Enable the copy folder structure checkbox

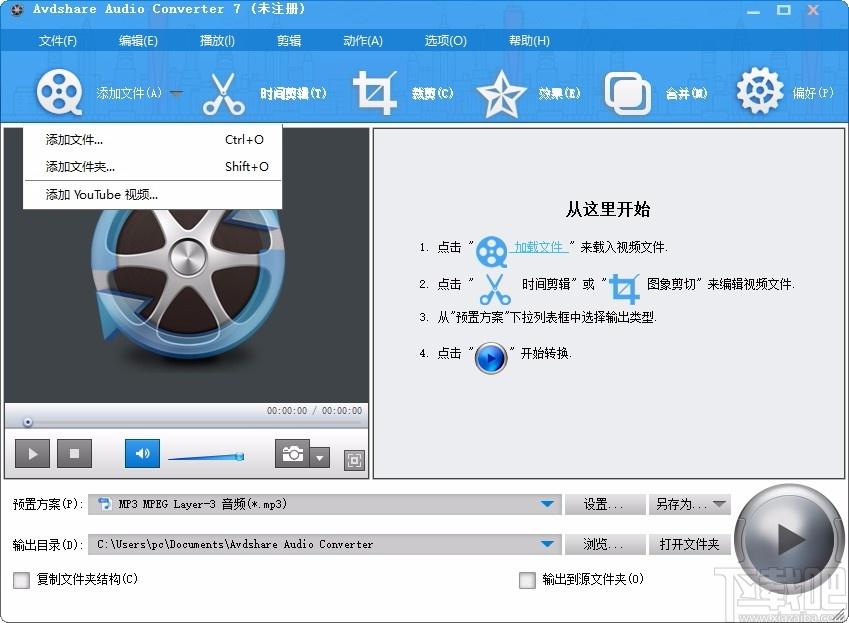point(21,581)
